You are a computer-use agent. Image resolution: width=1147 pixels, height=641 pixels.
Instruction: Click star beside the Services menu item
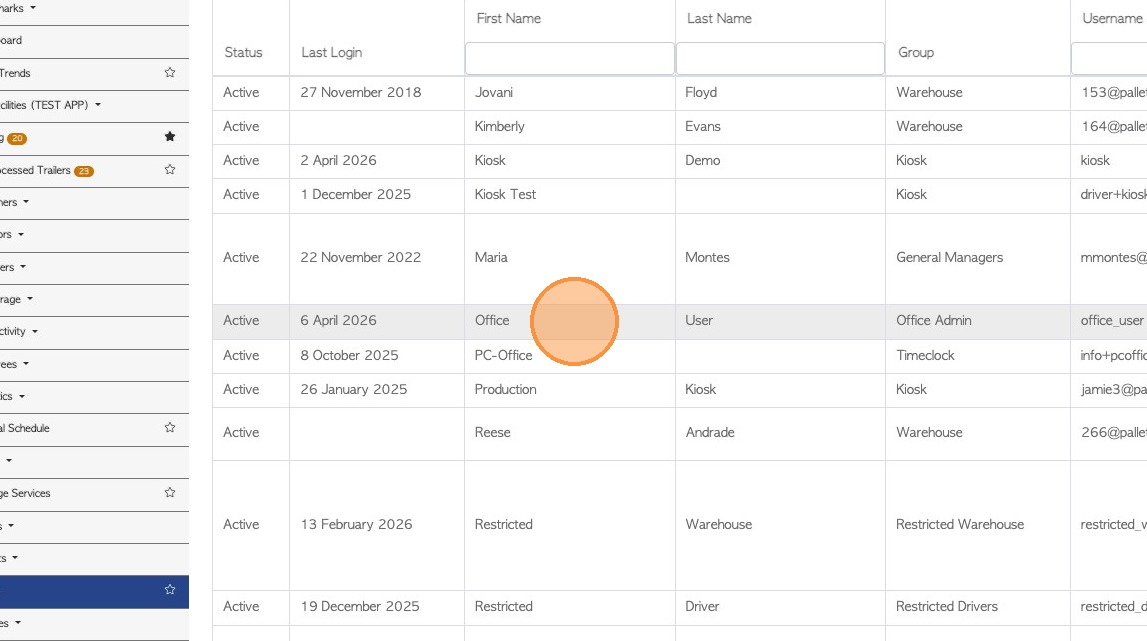pyautogui.click(x=170, y=492)
